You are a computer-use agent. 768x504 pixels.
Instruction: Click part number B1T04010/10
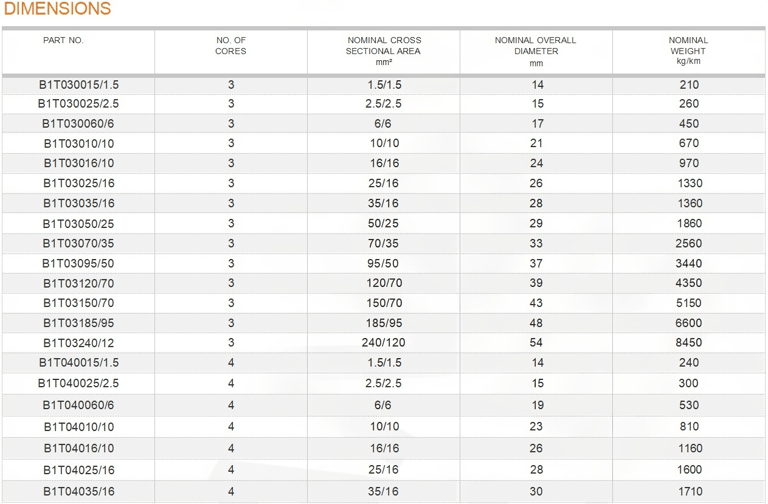79,427
